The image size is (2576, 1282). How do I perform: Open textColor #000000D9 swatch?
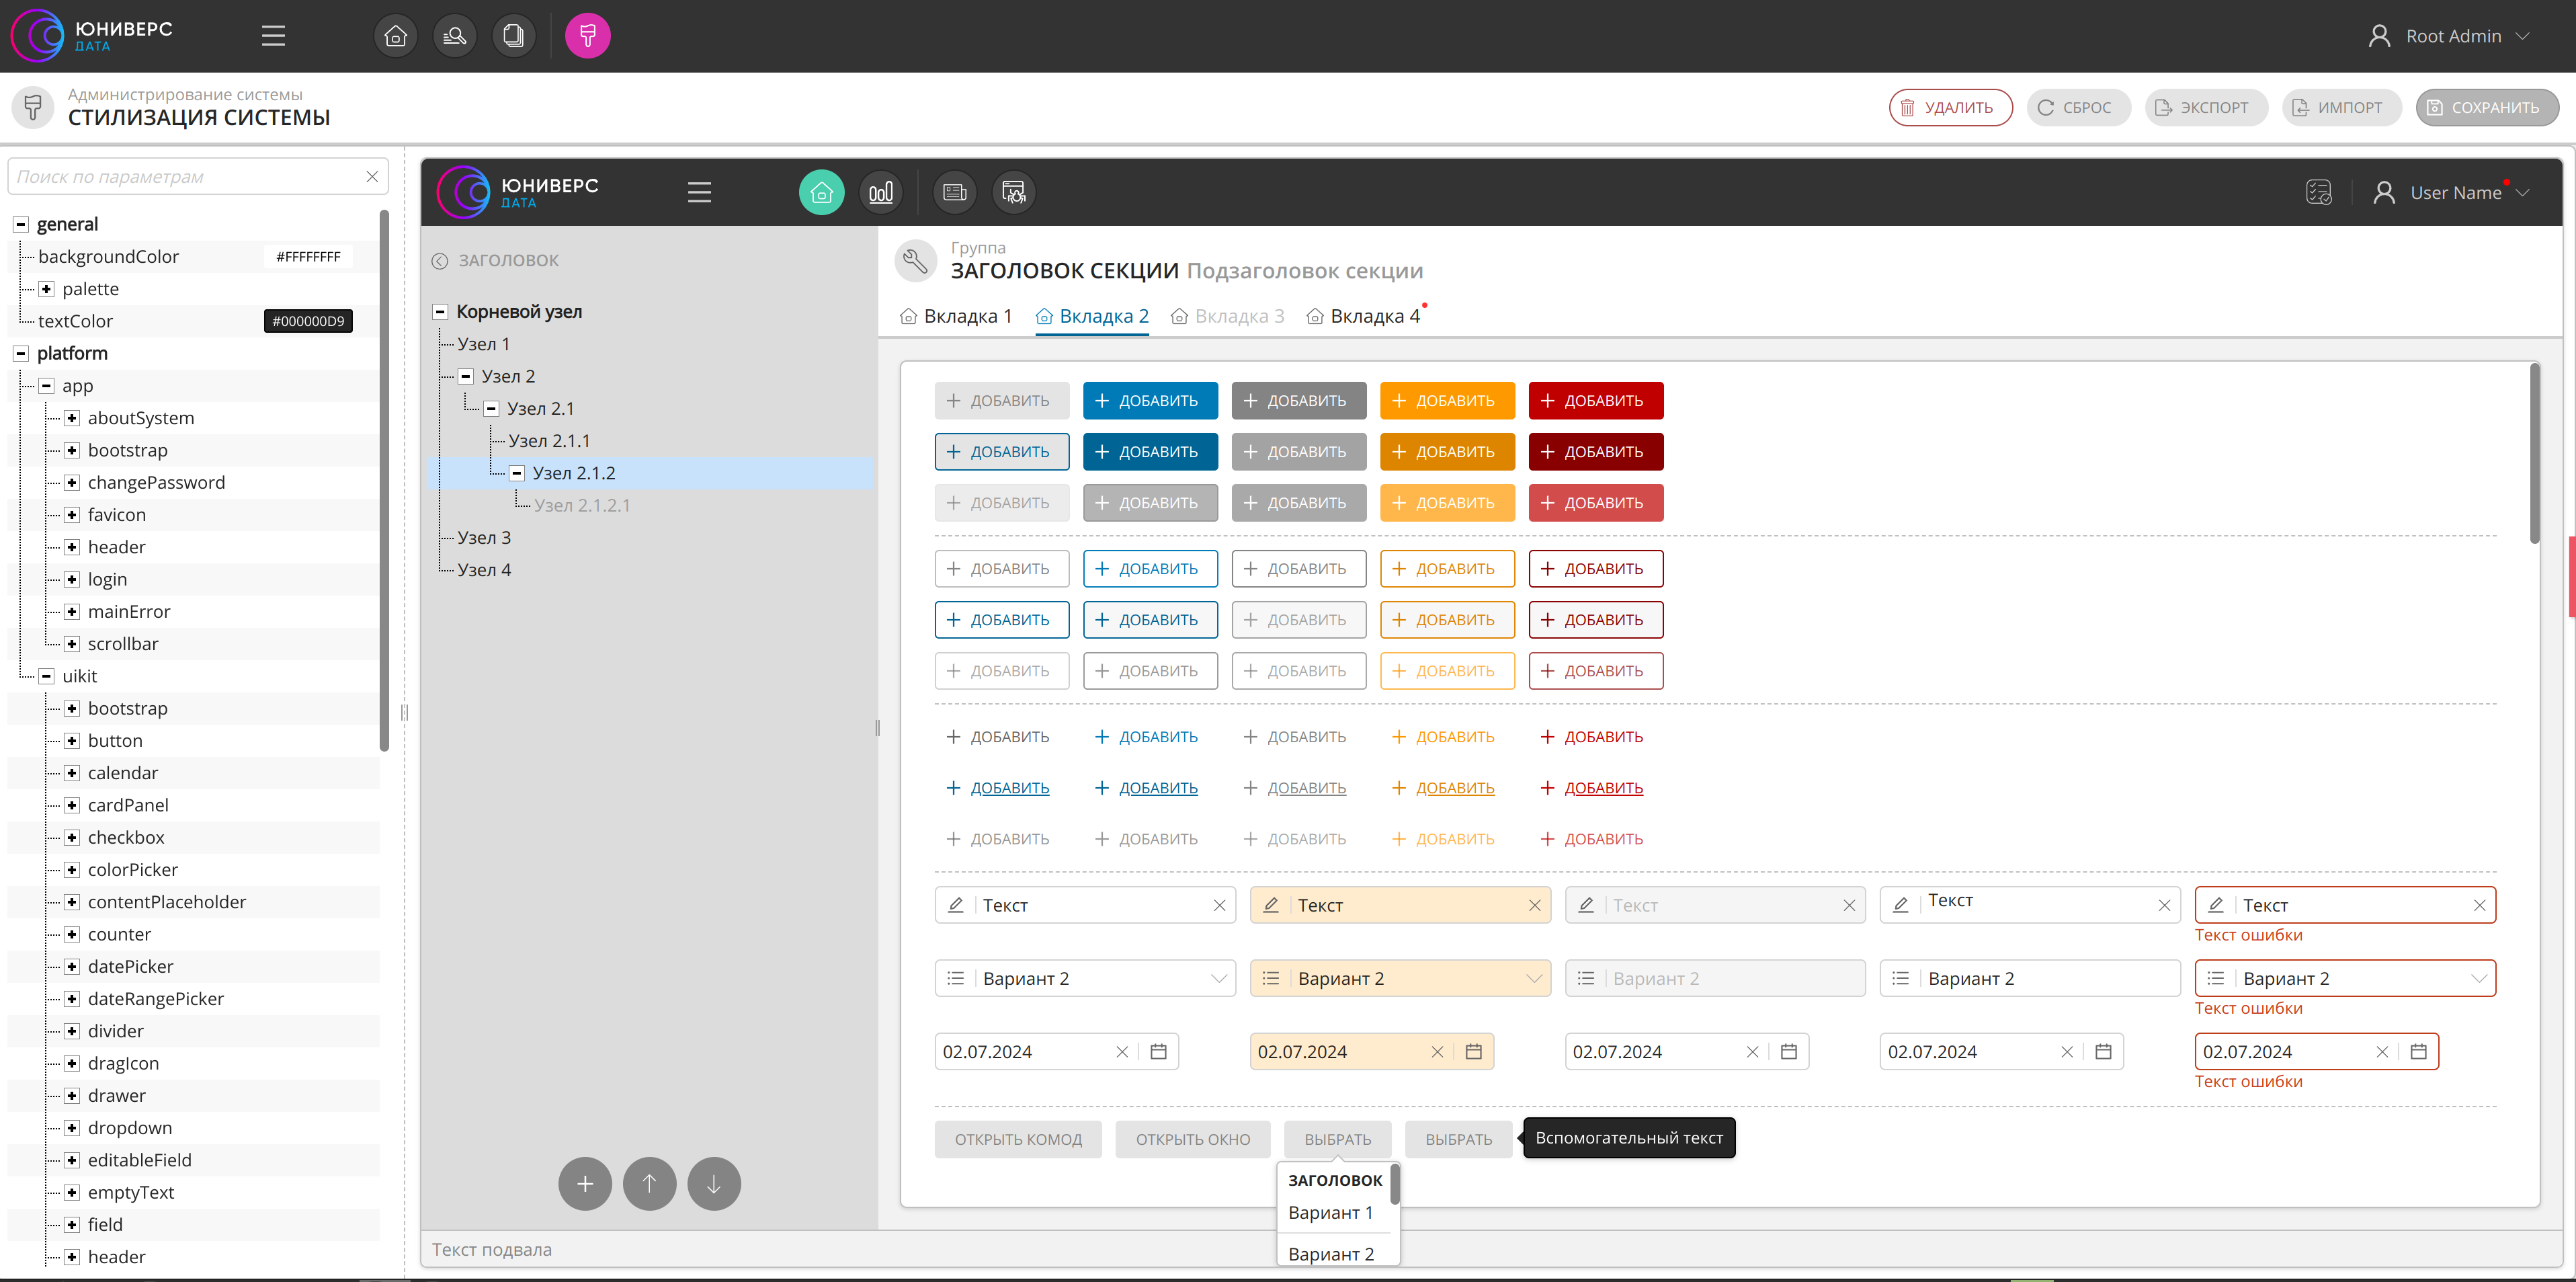pos(308,321)
